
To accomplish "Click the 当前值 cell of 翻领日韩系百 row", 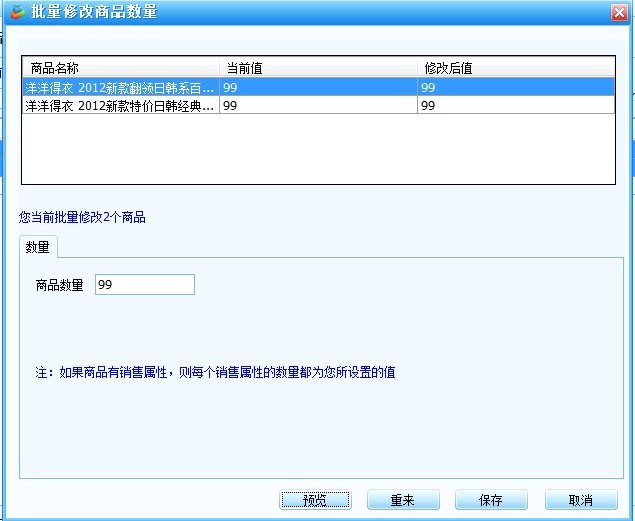I will tap(318, 87).
